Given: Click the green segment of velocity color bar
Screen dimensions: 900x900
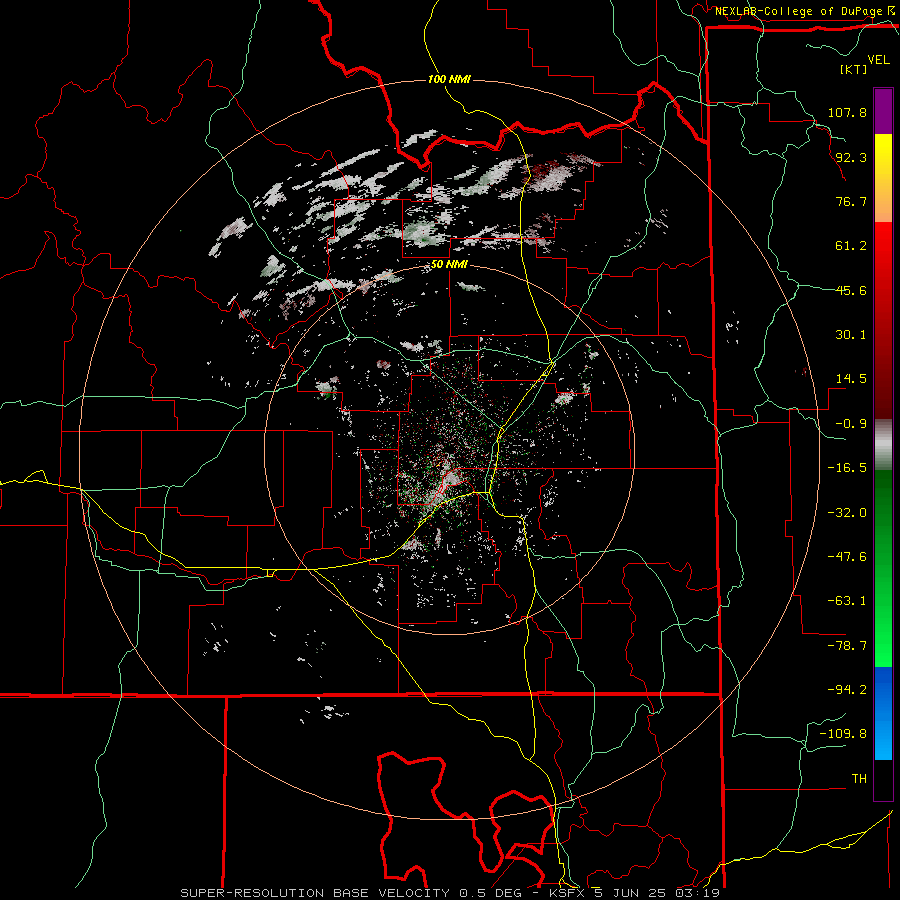Looking at the screenshot, I should click(x=883, y=568).
